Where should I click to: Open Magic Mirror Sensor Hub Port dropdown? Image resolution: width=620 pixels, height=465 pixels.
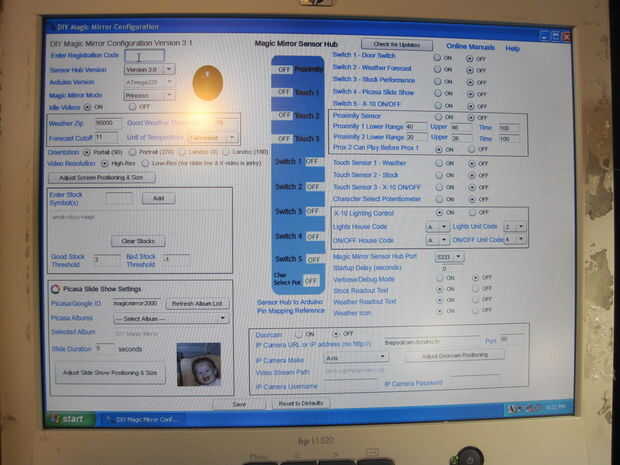[449, 257]
